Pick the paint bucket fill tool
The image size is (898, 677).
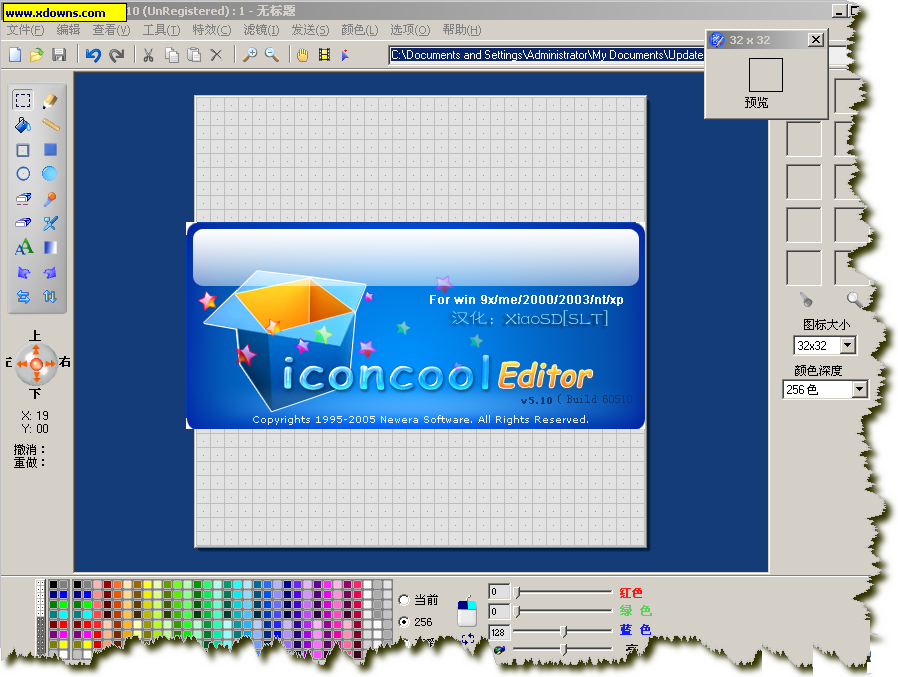[23, 125]
